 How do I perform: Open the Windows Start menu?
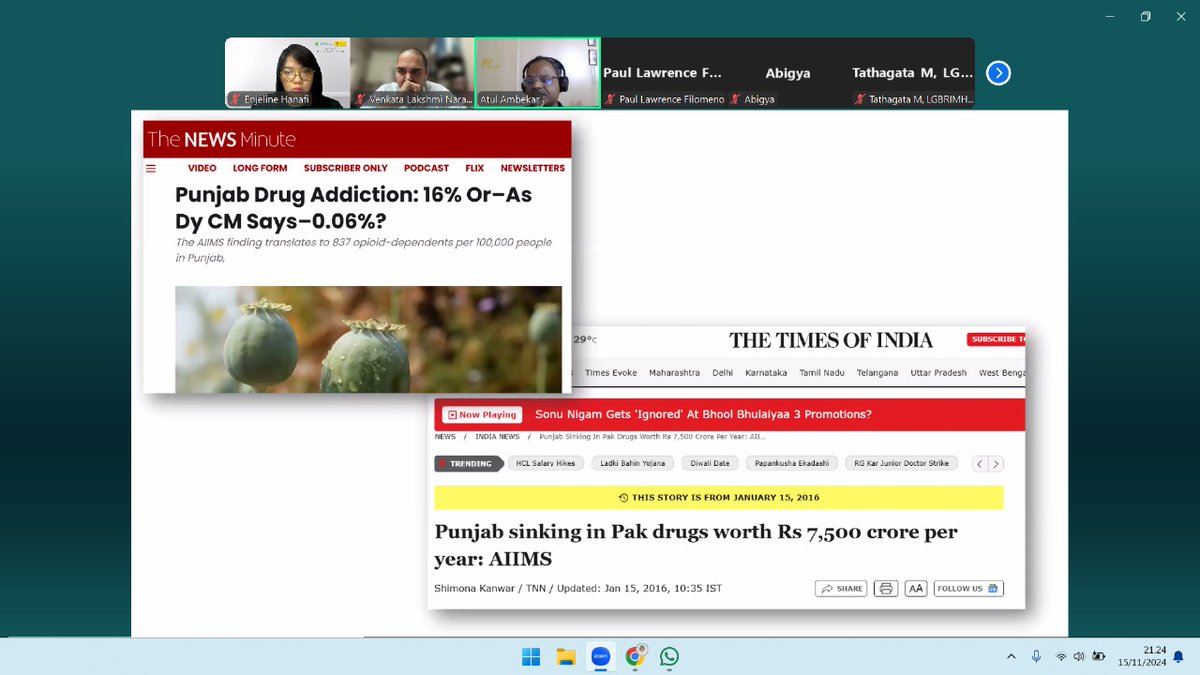point(531,657)
